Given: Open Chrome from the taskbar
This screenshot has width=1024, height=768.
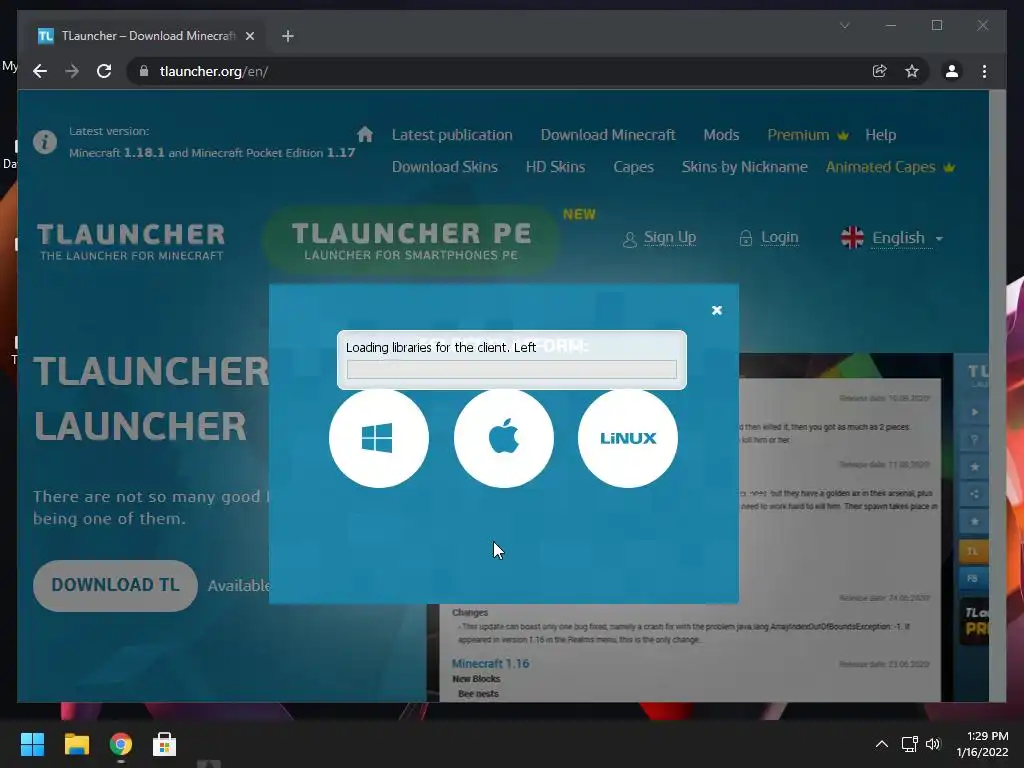Looking at the screenshot, I should click(120, 744).
